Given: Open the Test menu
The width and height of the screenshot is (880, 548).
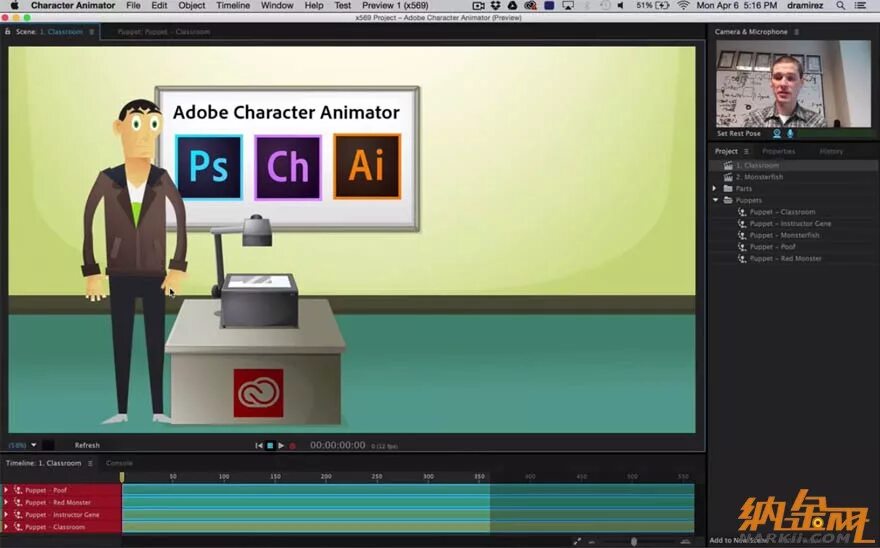Looking at the screenshot, I should pos(342,6).
